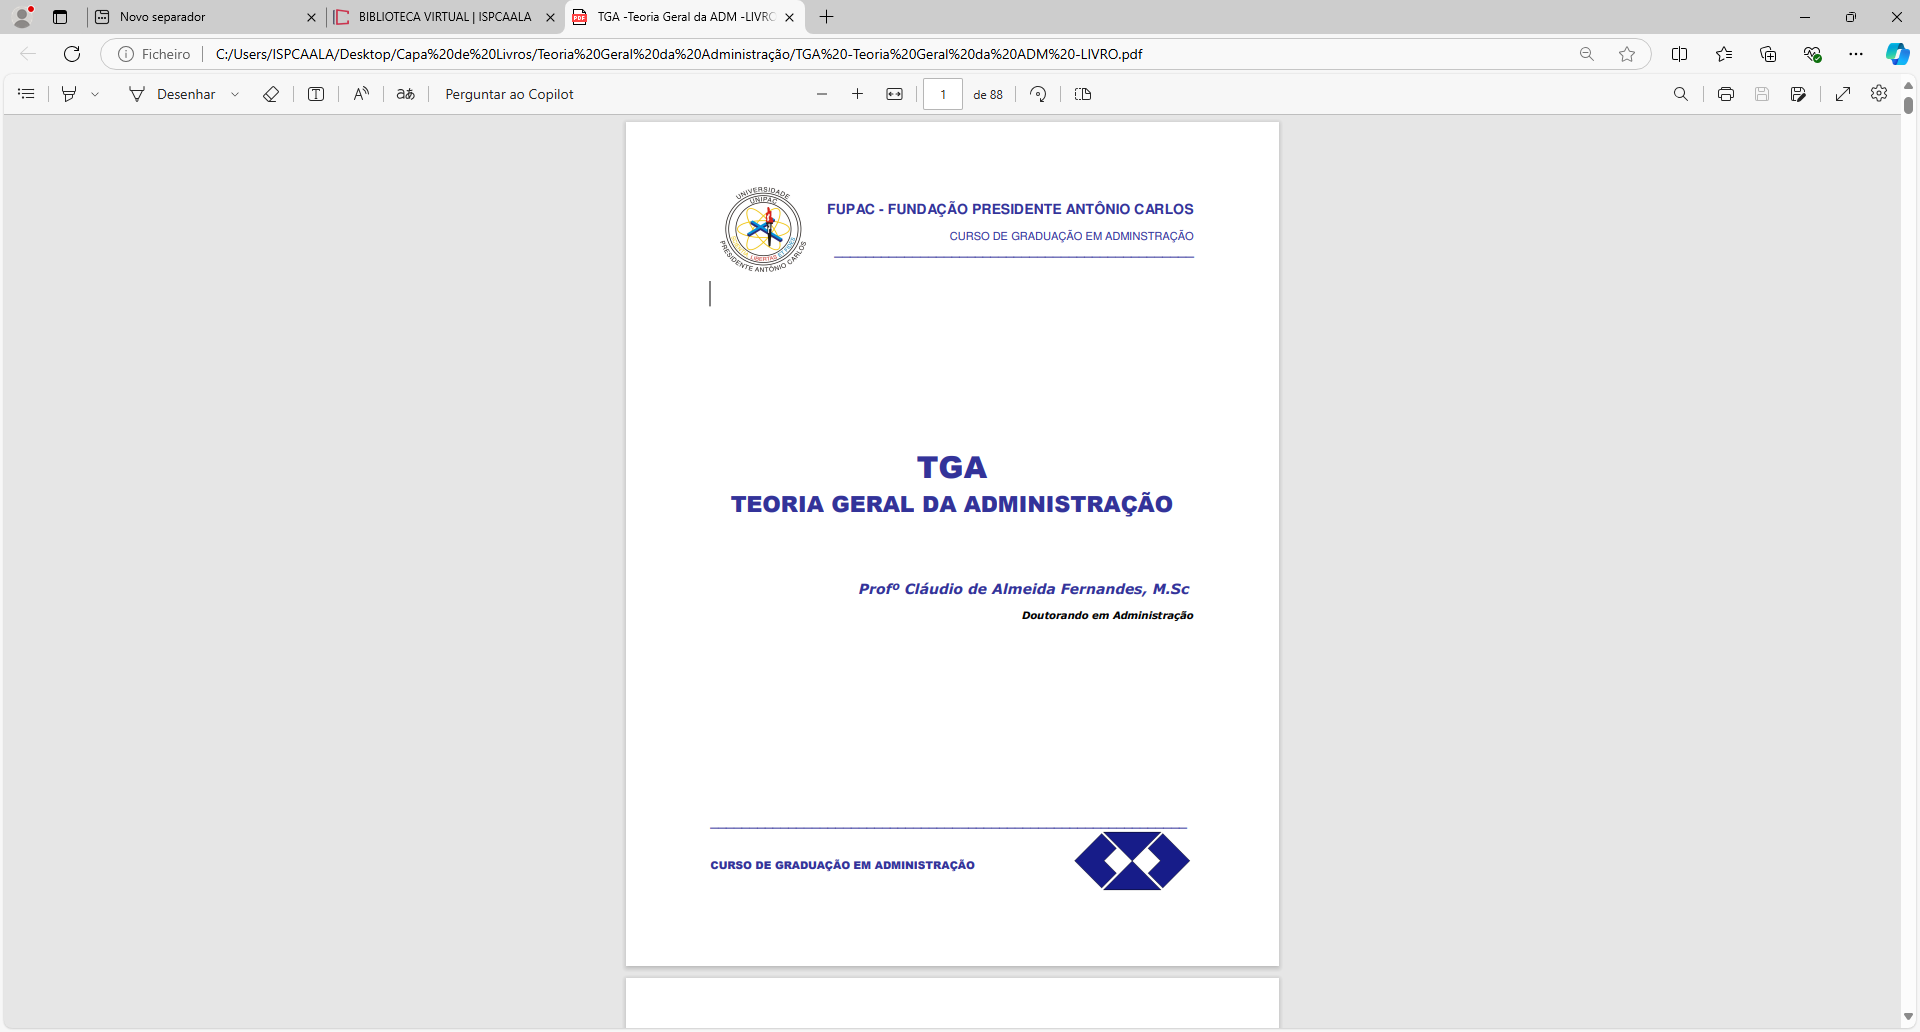The image size is (1920, 1032).
Task: Switch to BIBLIOTECA VIRTUAL | ISPCAALA tab
Action: [x=445, y=17]
